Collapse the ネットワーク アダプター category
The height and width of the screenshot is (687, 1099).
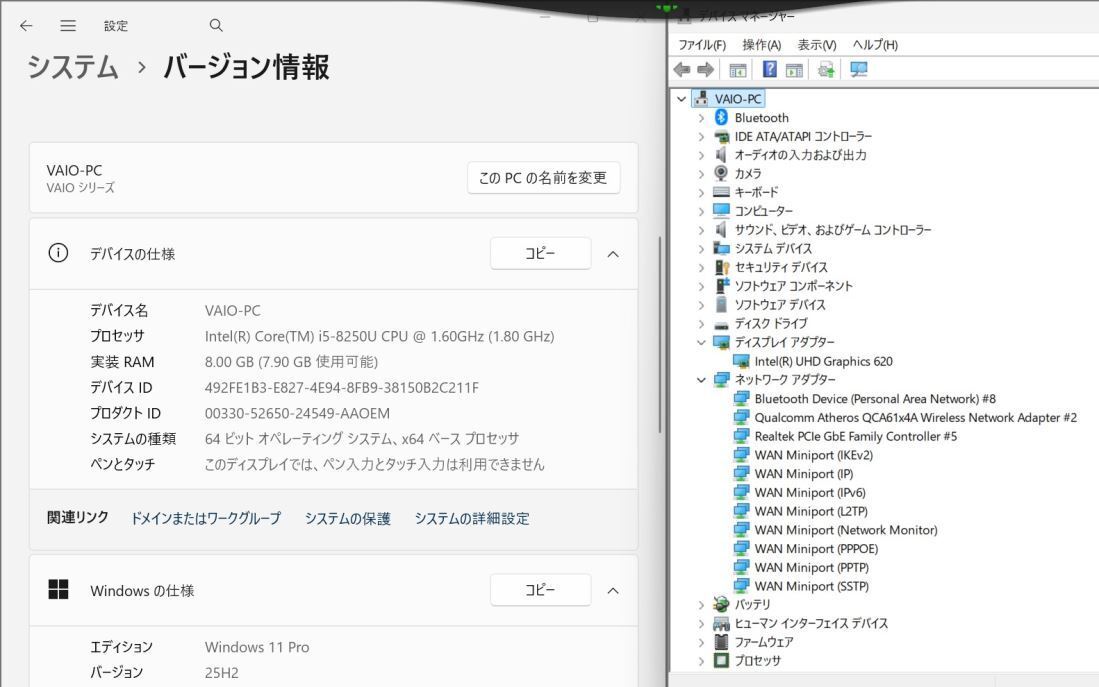[700, 379]
